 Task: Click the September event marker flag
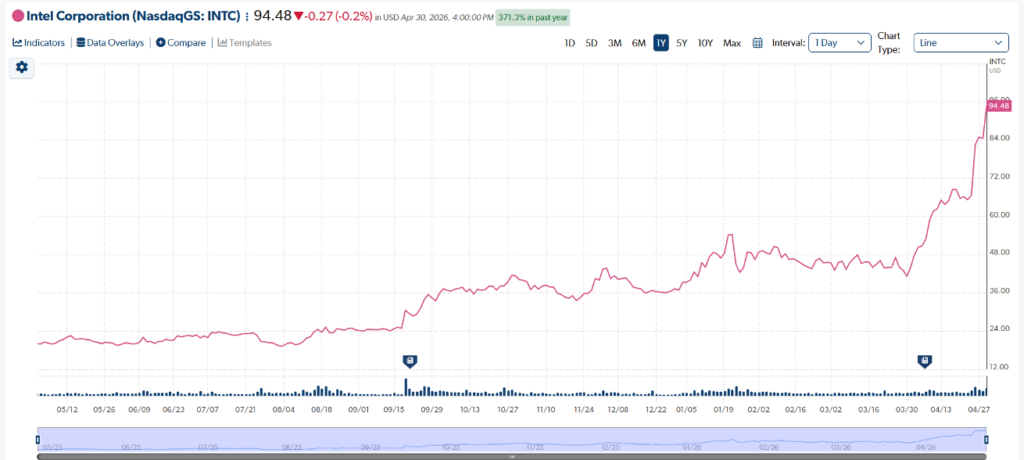pos(409,361)
